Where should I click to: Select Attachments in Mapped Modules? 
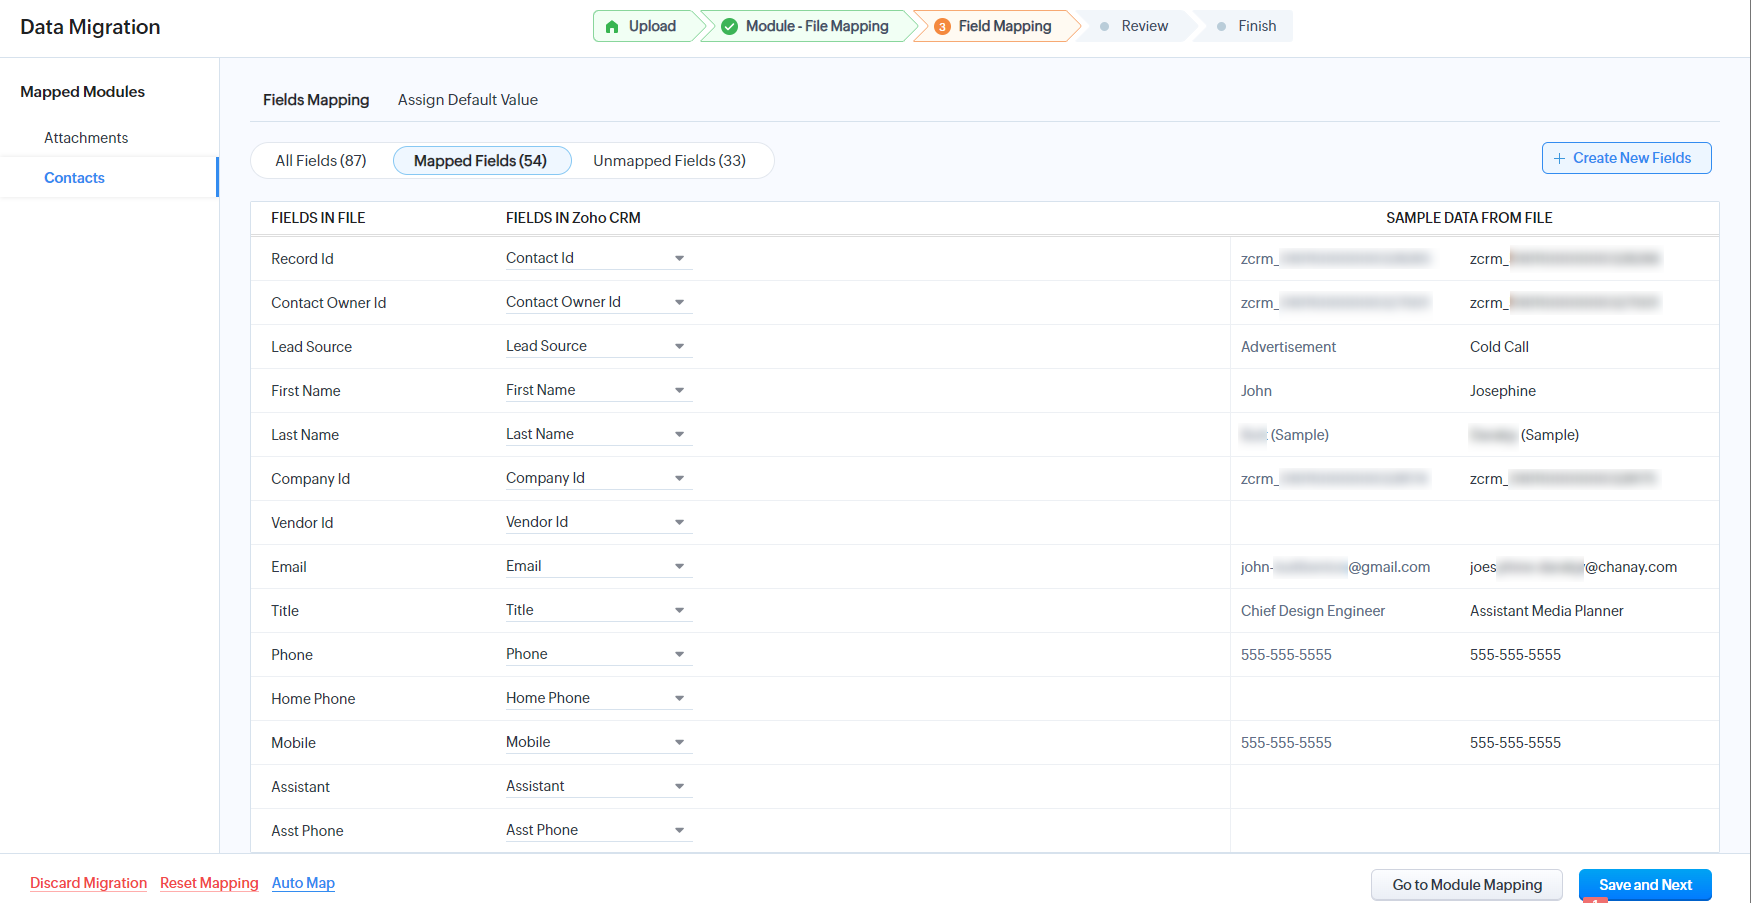pyautogui.click(x=86, y=138)
